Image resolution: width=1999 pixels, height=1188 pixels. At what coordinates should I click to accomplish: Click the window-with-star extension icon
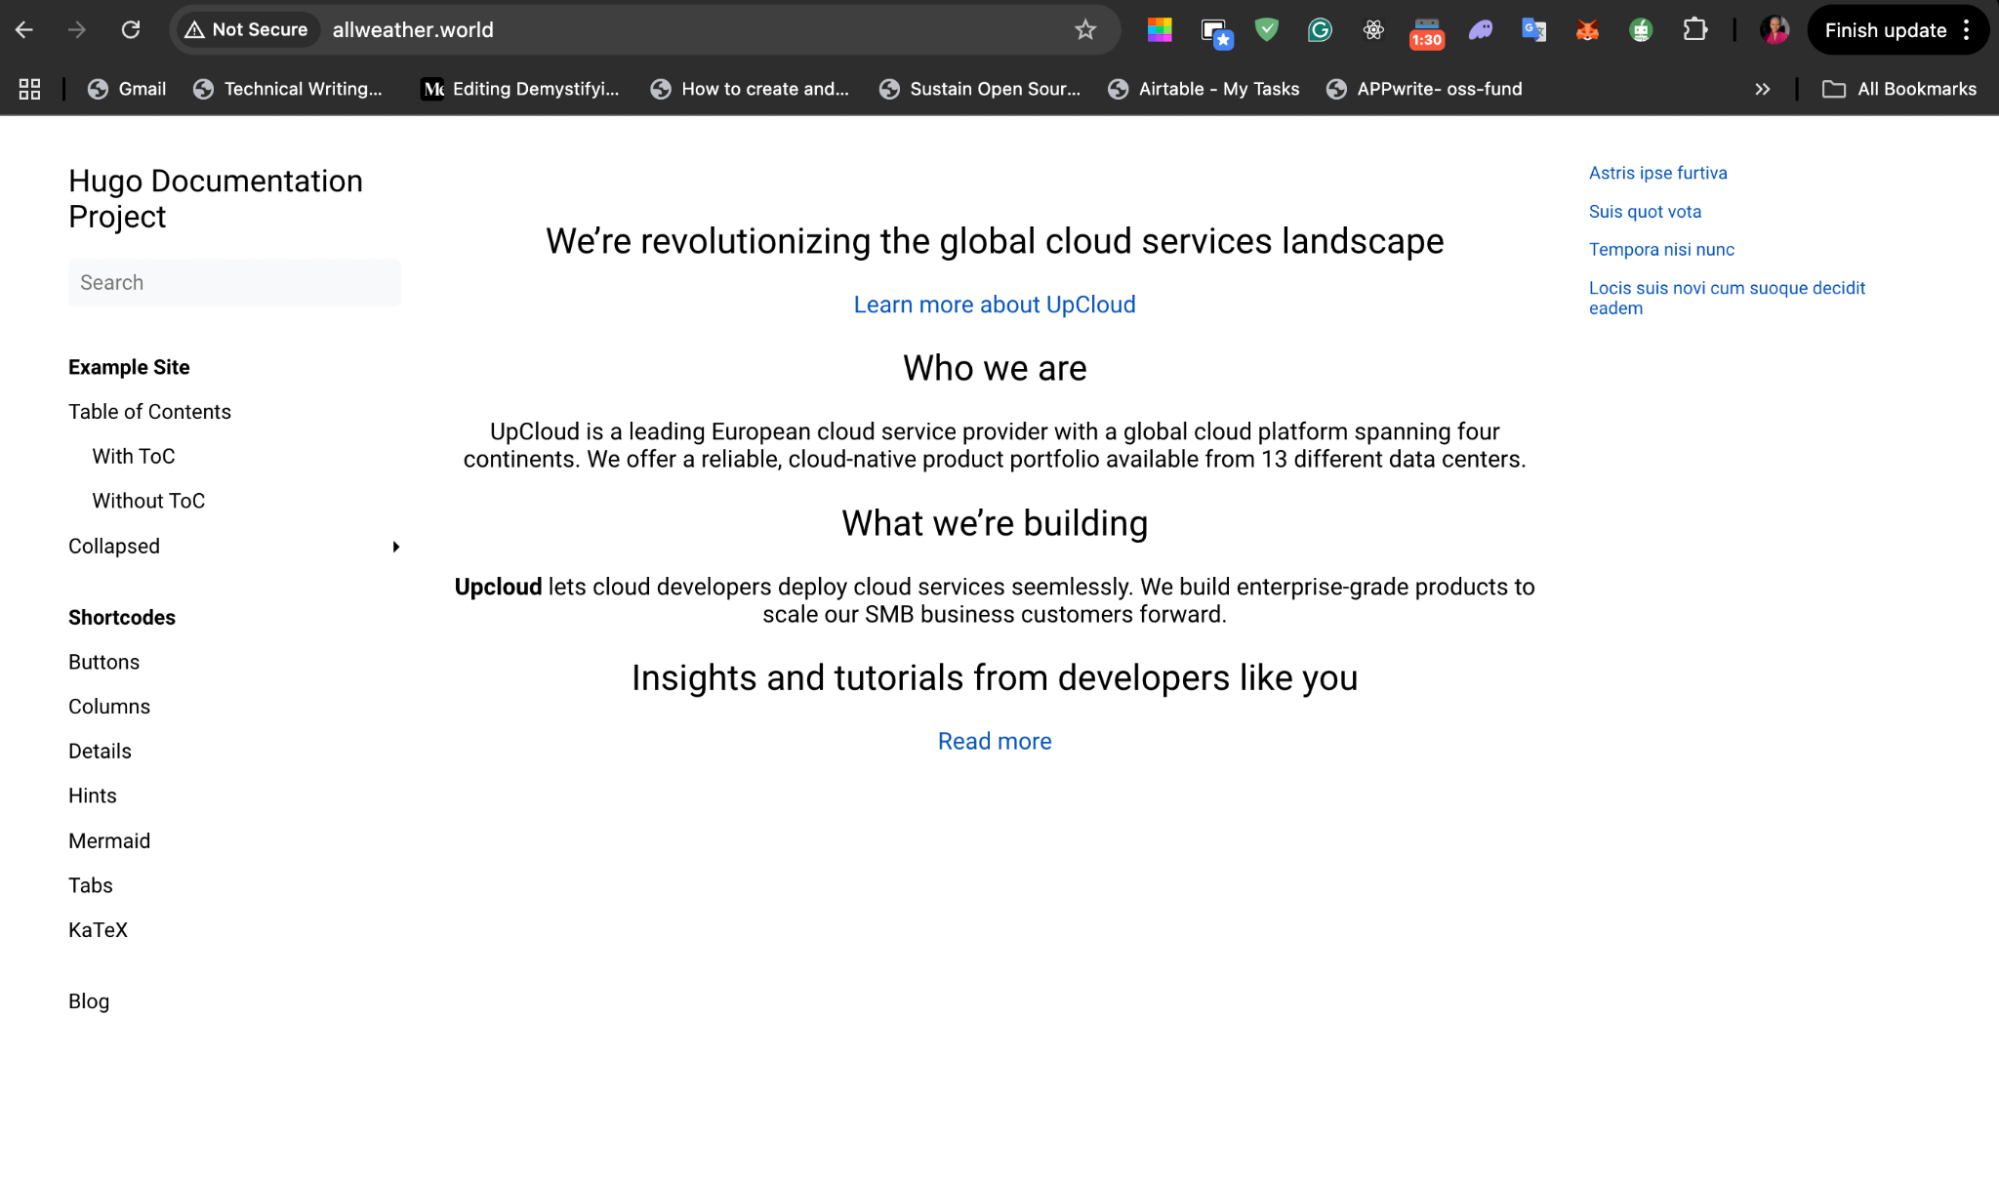coord(1215,32)
